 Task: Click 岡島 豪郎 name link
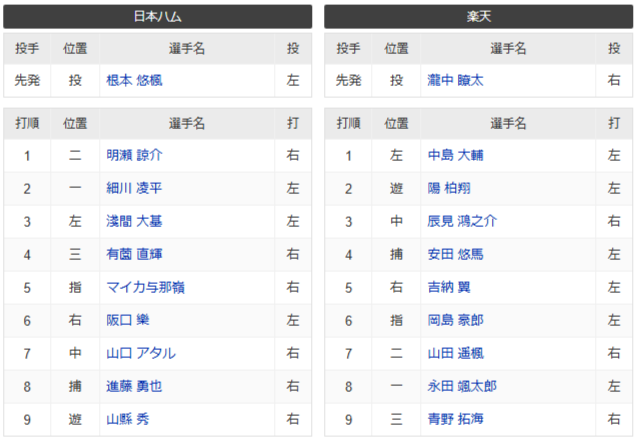coord(455,321)
